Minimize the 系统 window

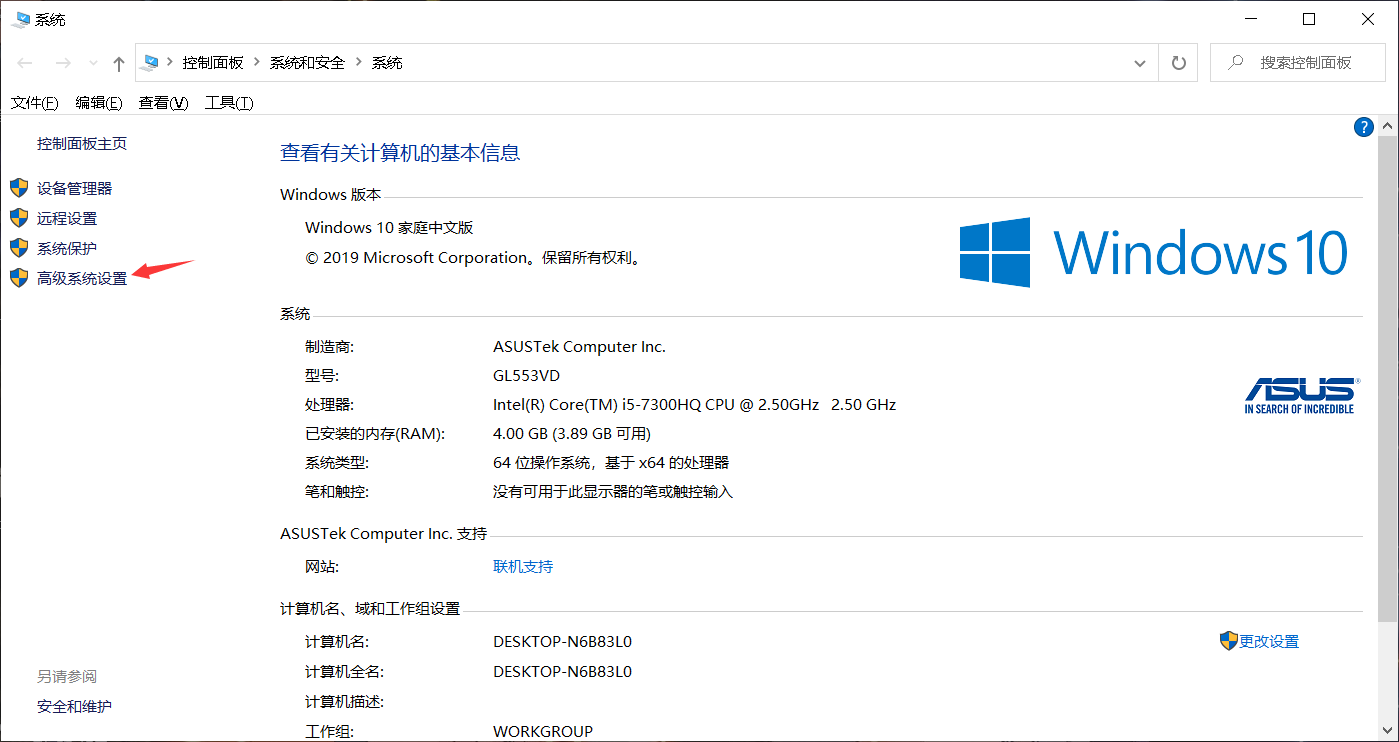click(1250, 19)
